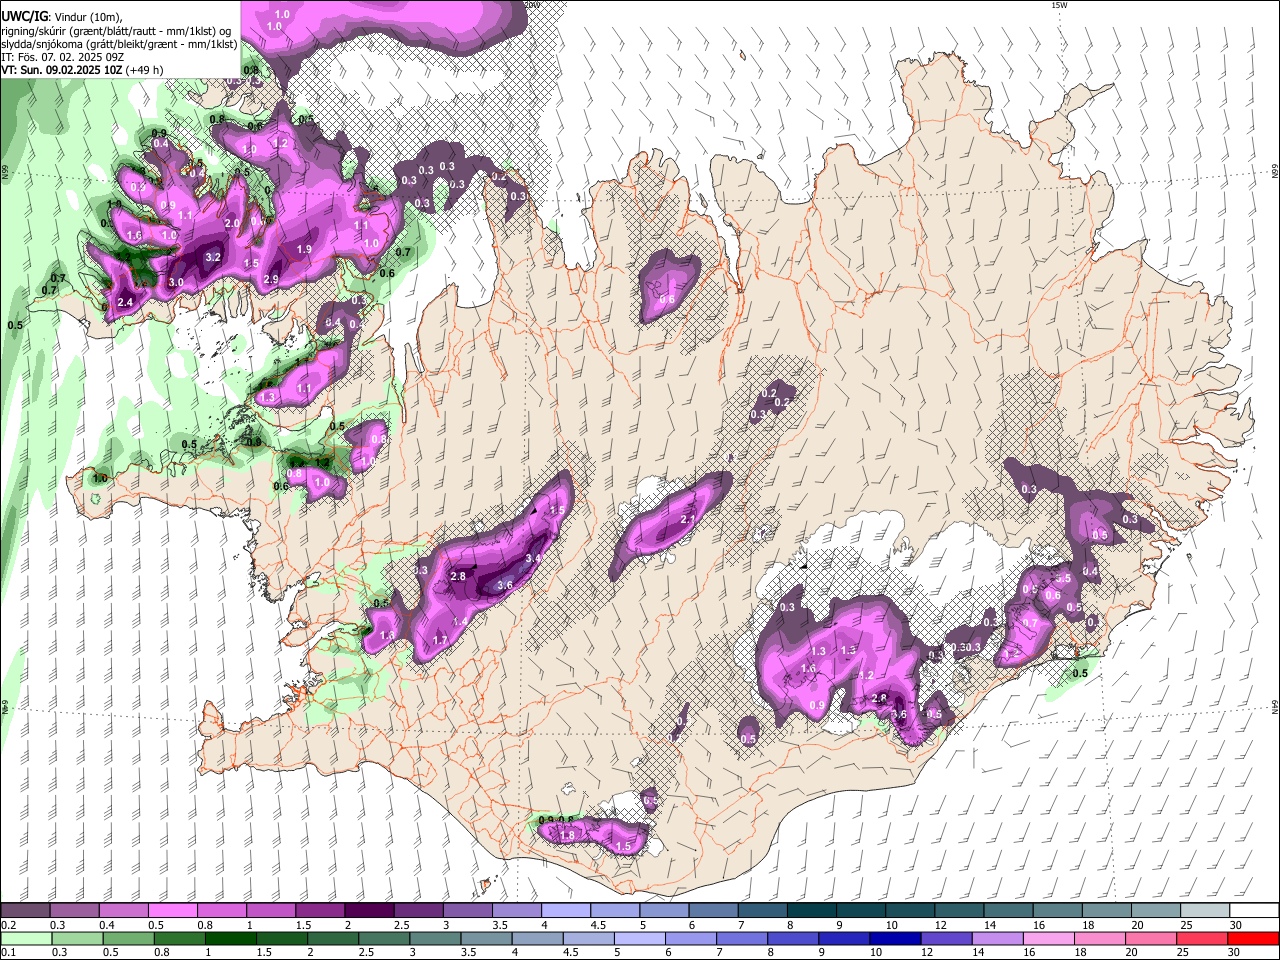The image size is (1280, 960).
Task: Click the 'IT: Fös. 07. 02. 2025 09Z' line
Action: (62, 57)
